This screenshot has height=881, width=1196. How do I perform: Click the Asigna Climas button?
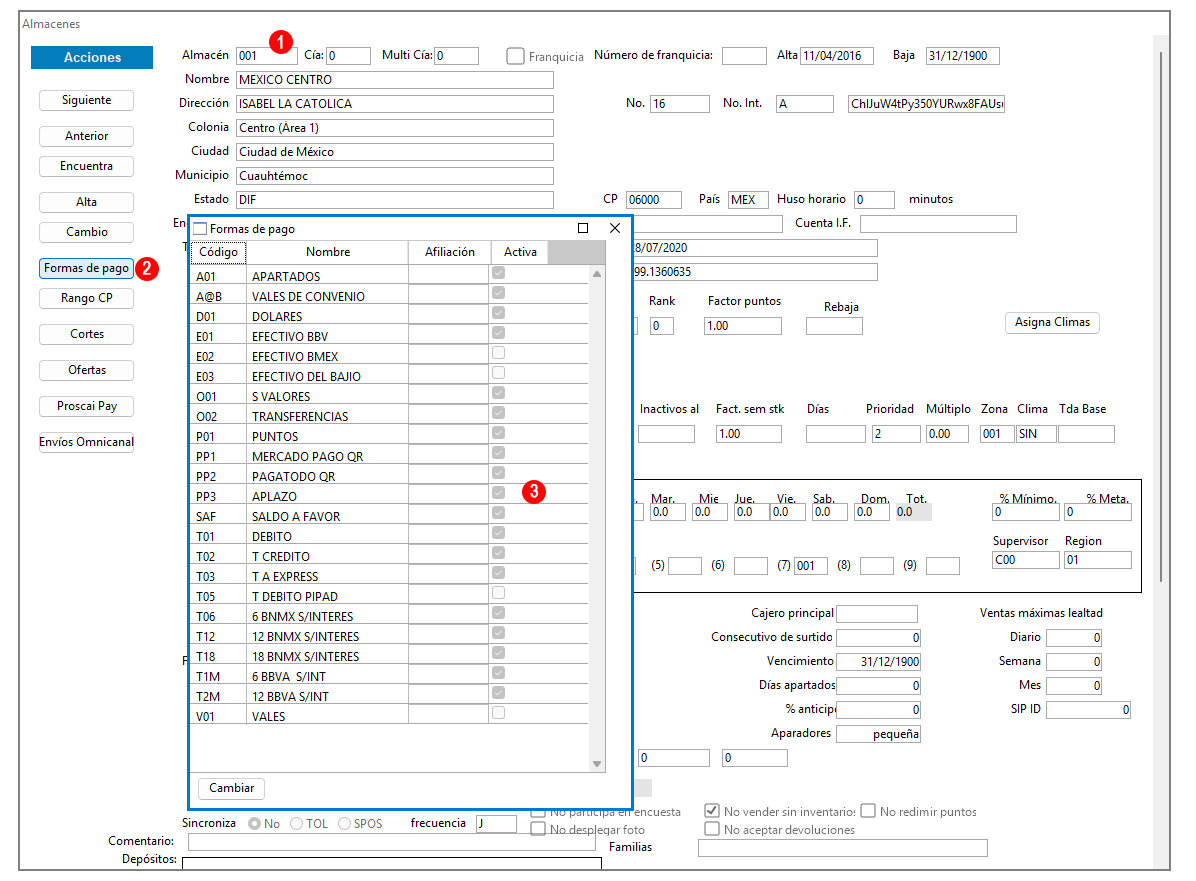click(x=1052, y=323)
